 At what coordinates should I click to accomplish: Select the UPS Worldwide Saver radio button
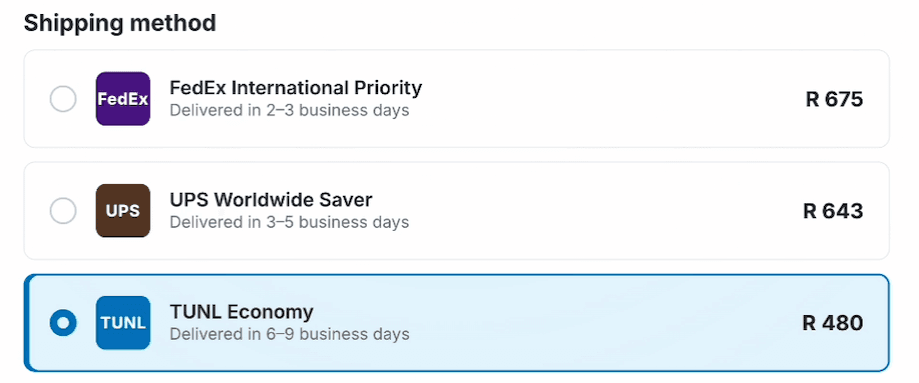click(x=63, y=211)
